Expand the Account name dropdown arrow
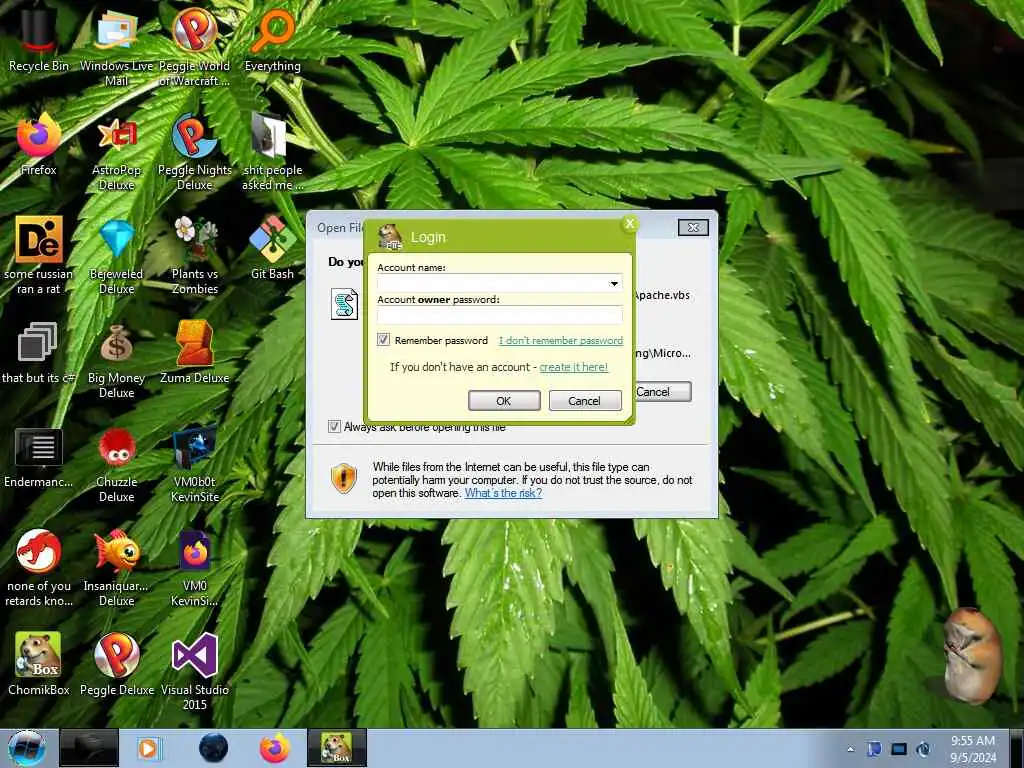1024x768 pixels. point(614,283)
